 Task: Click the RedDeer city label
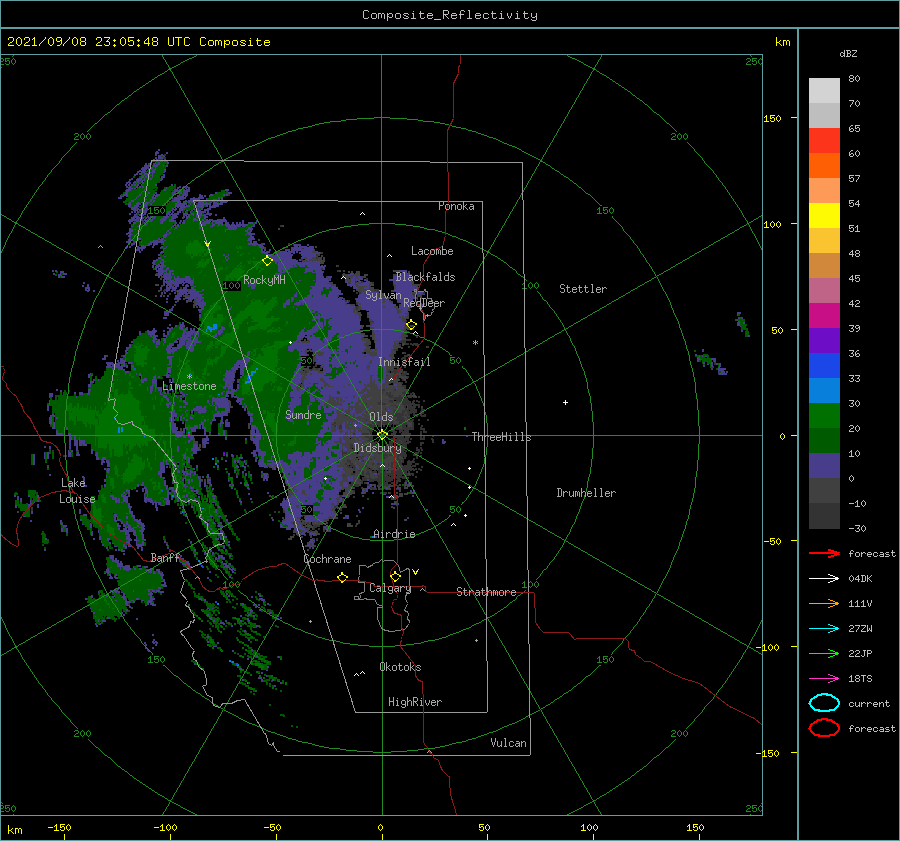424,303
